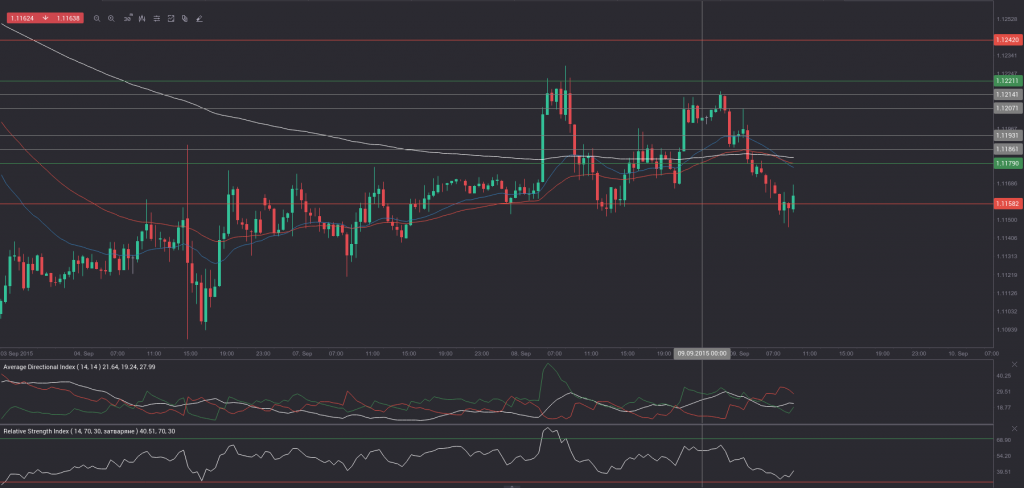Select the red 1.12420 price level tag
This screenshot has height=488, width=1024.
(x=1007, y=39)
